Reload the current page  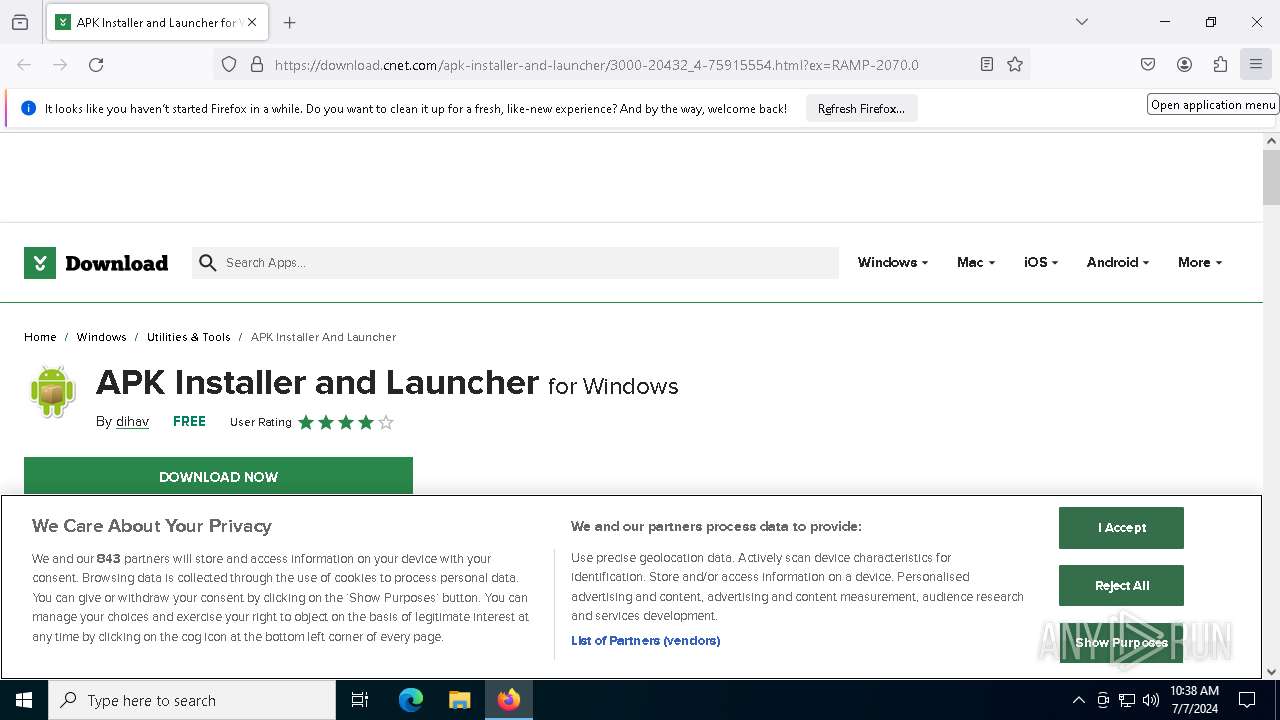(96, 65)
